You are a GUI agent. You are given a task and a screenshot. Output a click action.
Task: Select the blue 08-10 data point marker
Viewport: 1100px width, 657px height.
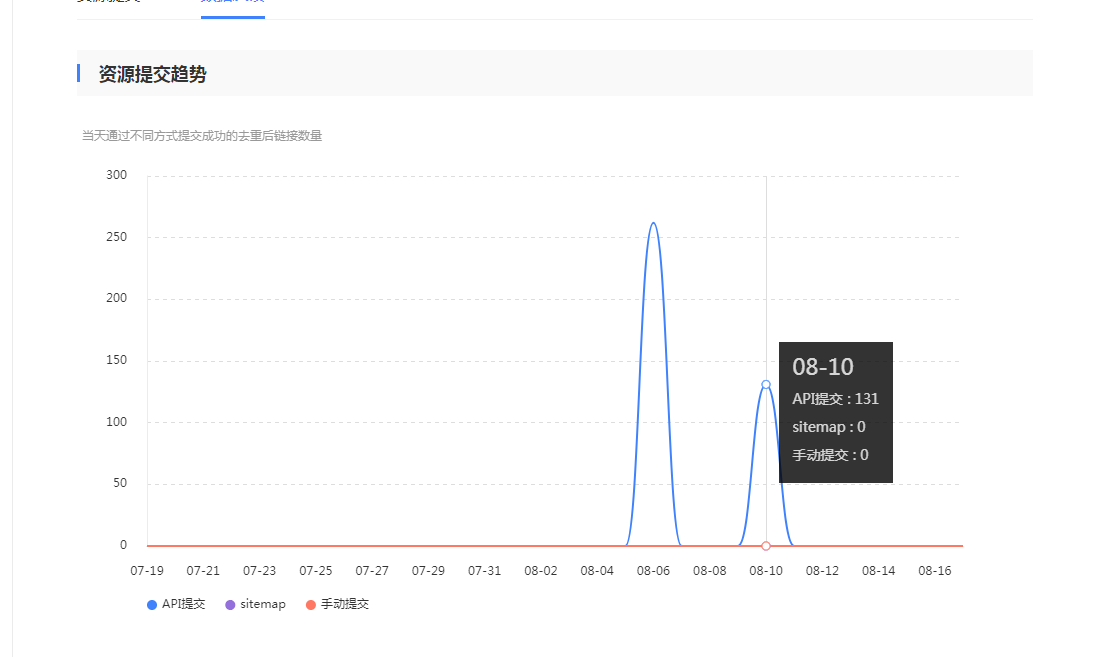[766, 384]
